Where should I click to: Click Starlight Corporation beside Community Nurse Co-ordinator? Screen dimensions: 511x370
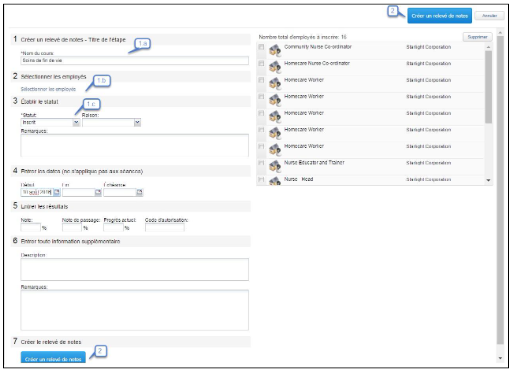click(x=428, y=47)
